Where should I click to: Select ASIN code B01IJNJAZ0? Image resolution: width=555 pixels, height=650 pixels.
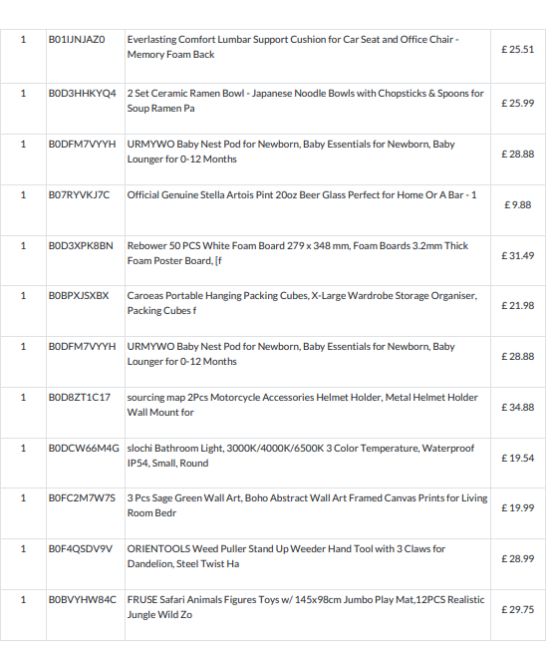coord(77,39)
